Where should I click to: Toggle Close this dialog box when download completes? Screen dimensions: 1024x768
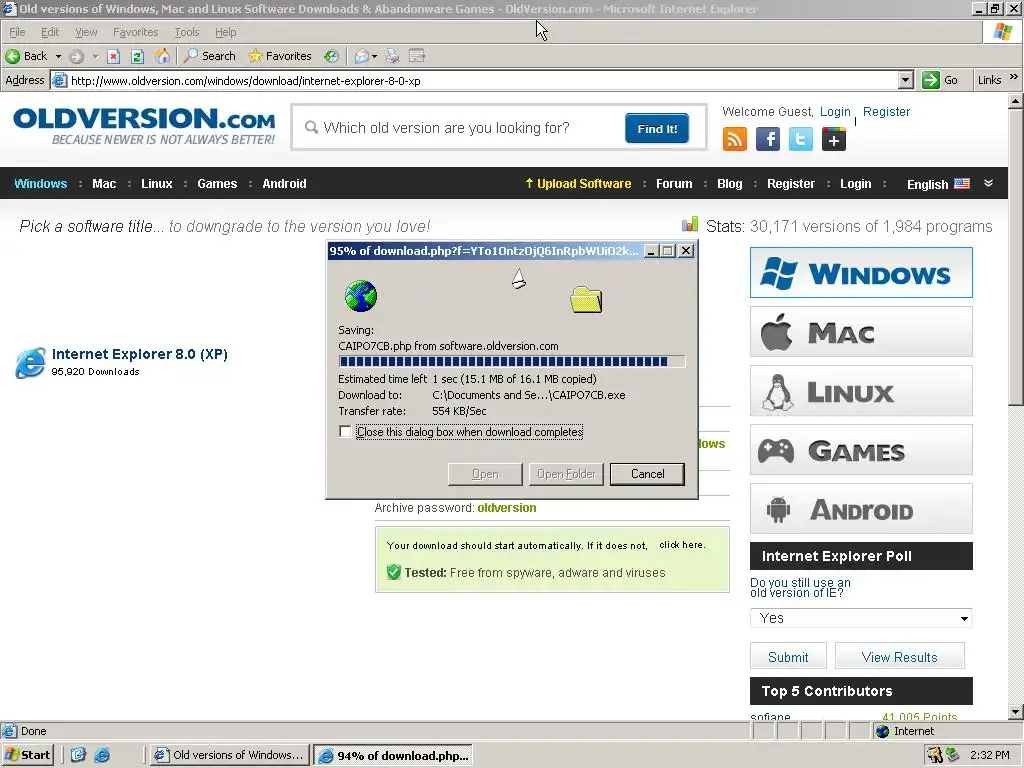pos(345,432)
